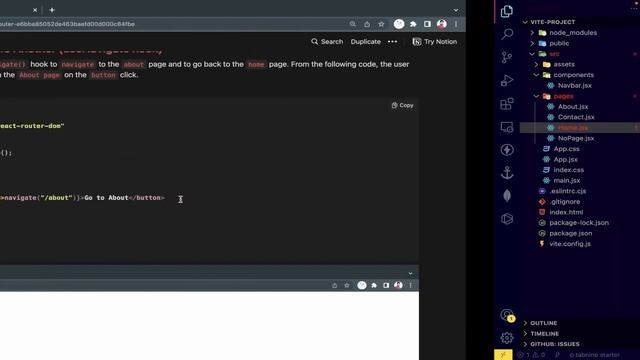Open the tab list dropdown arrow in browser
The image size is (640, 360).
456,10
